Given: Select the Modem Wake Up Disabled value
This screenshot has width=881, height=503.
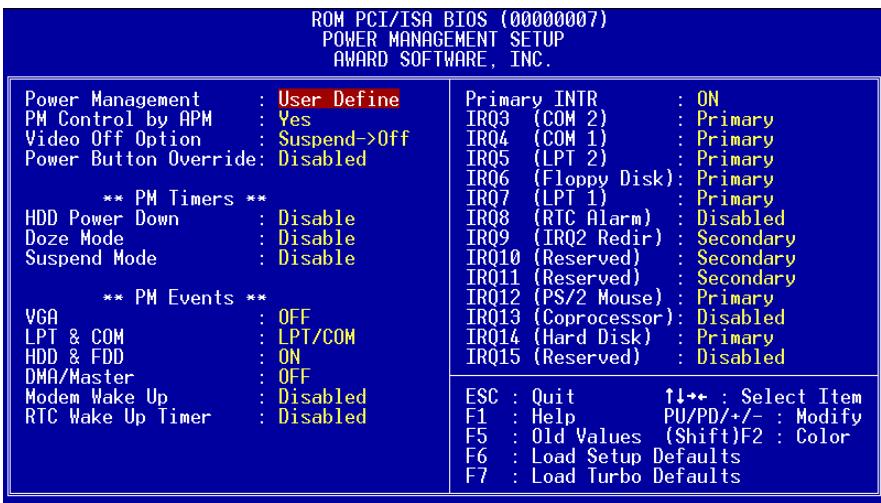Looking at the screenshot, I should (x=322, y=397).
